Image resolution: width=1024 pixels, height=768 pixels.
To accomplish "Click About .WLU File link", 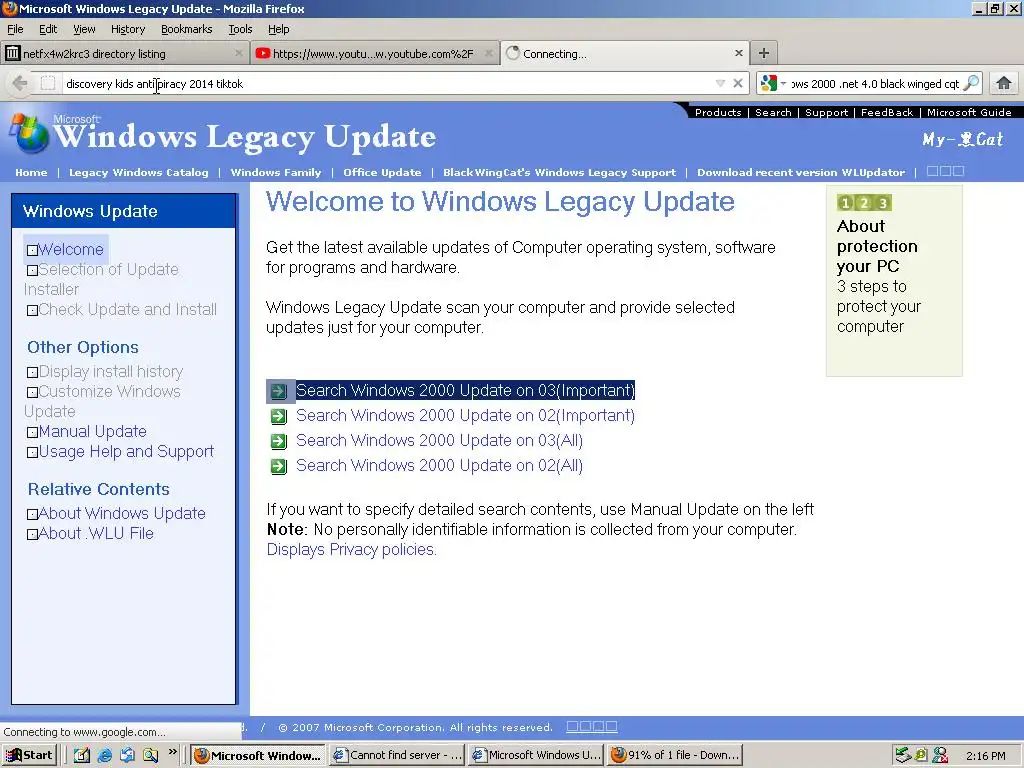I will [x=96, y=534].
